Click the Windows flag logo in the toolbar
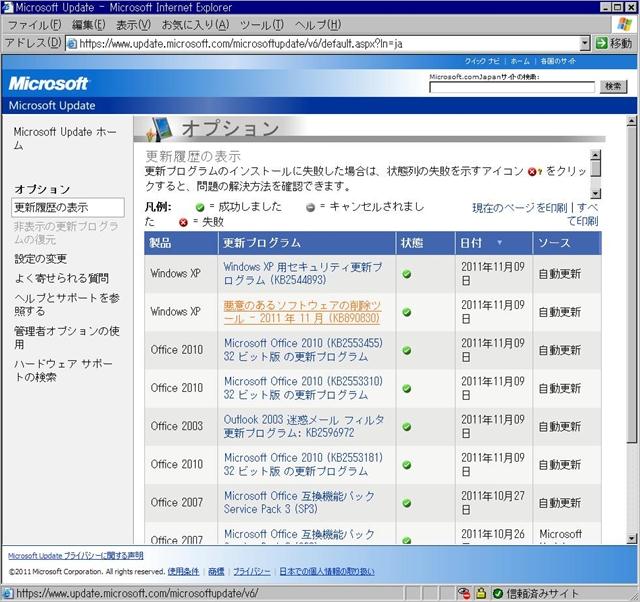The image size is (640, 602). (624, 24)
